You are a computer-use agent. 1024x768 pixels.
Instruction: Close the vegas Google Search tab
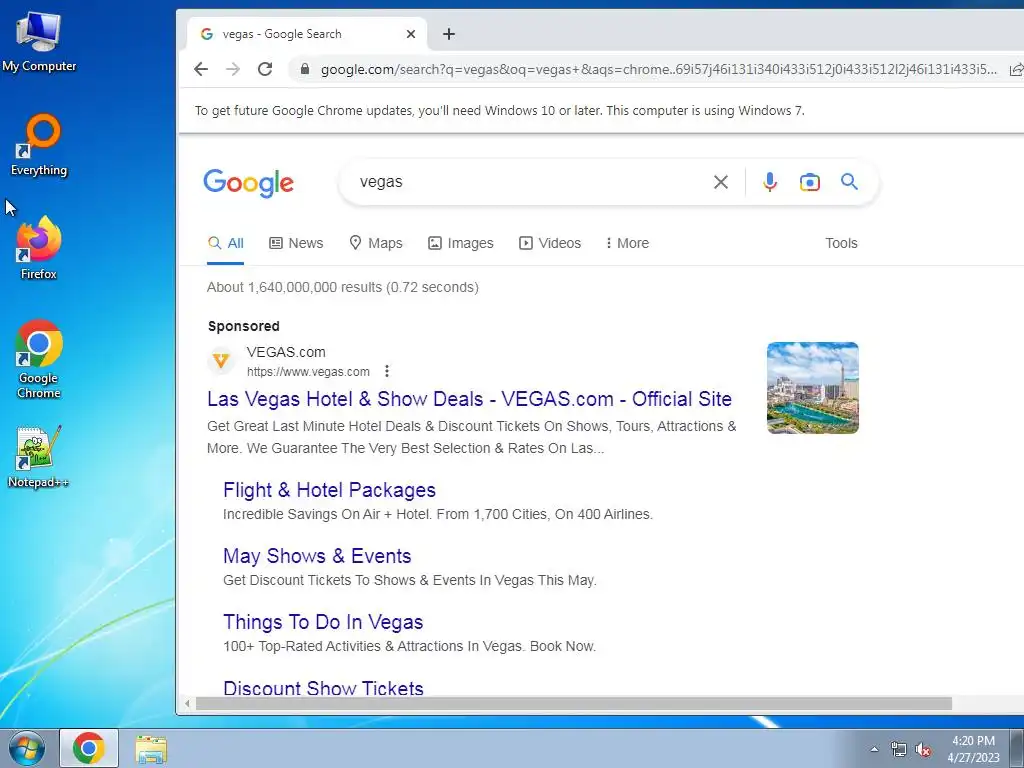click(x=411, y=34)
